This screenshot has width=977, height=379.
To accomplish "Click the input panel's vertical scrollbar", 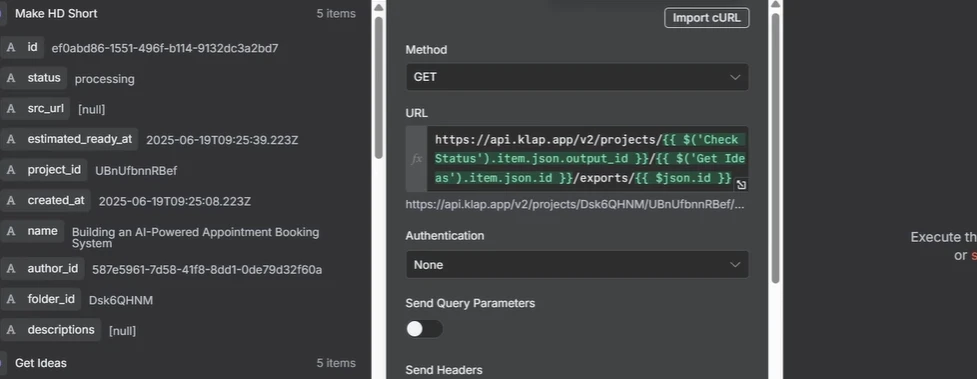I will tap(378, 87).
